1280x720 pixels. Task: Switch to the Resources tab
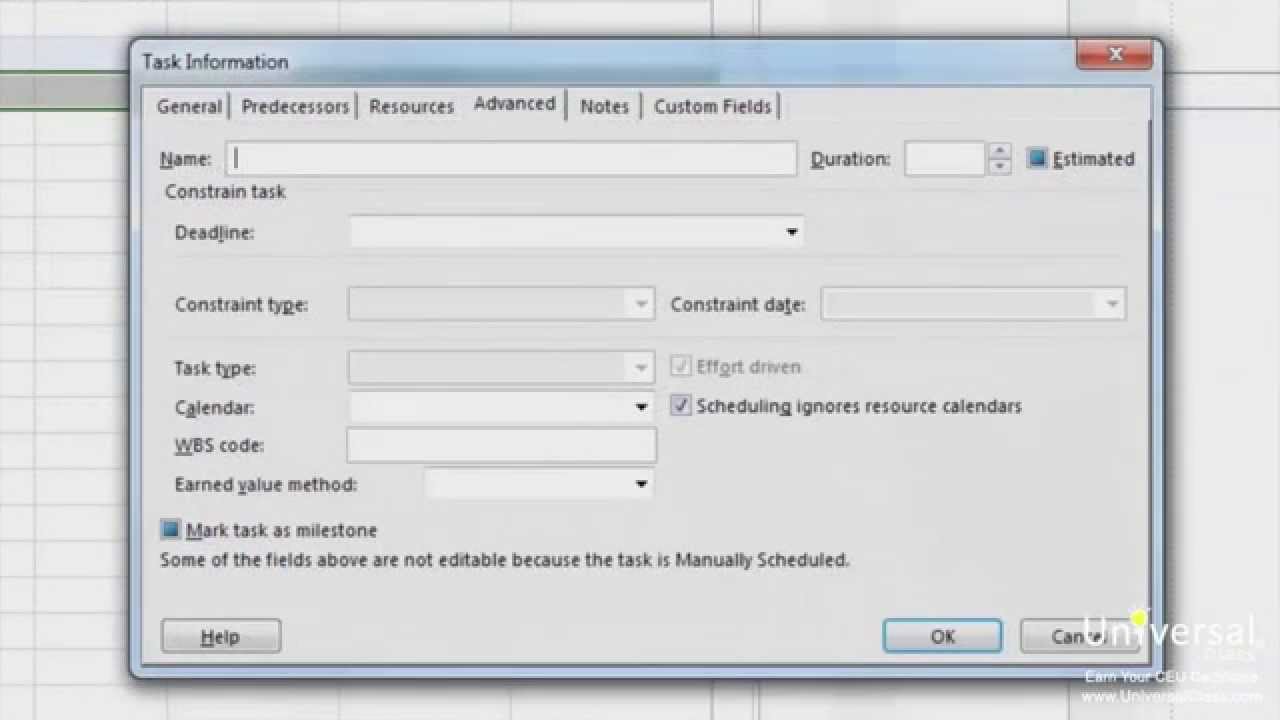click(411, 106)
